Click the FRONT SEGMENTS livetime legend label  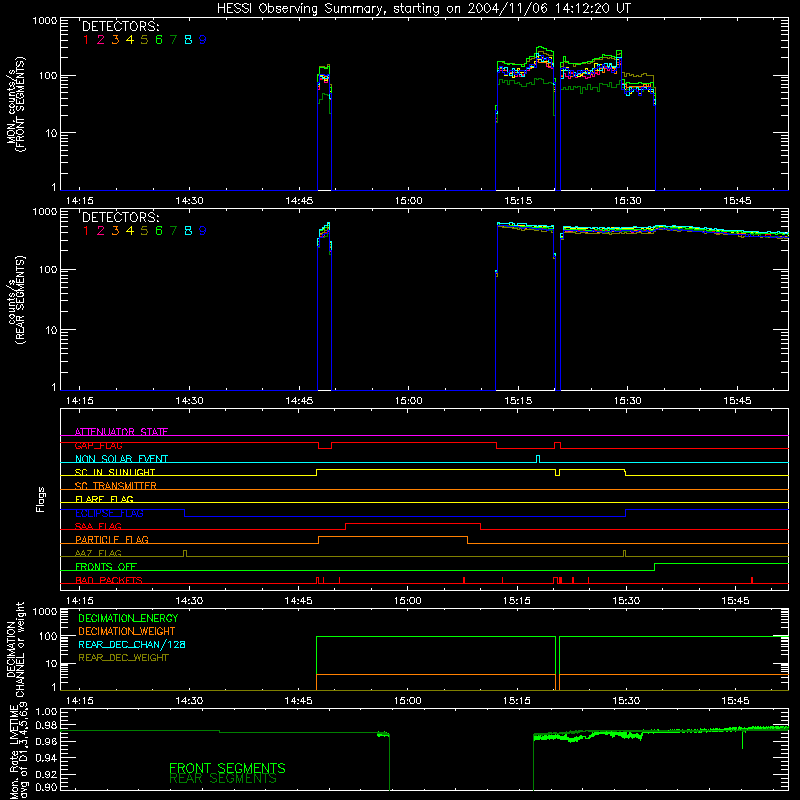coord(227,768)
